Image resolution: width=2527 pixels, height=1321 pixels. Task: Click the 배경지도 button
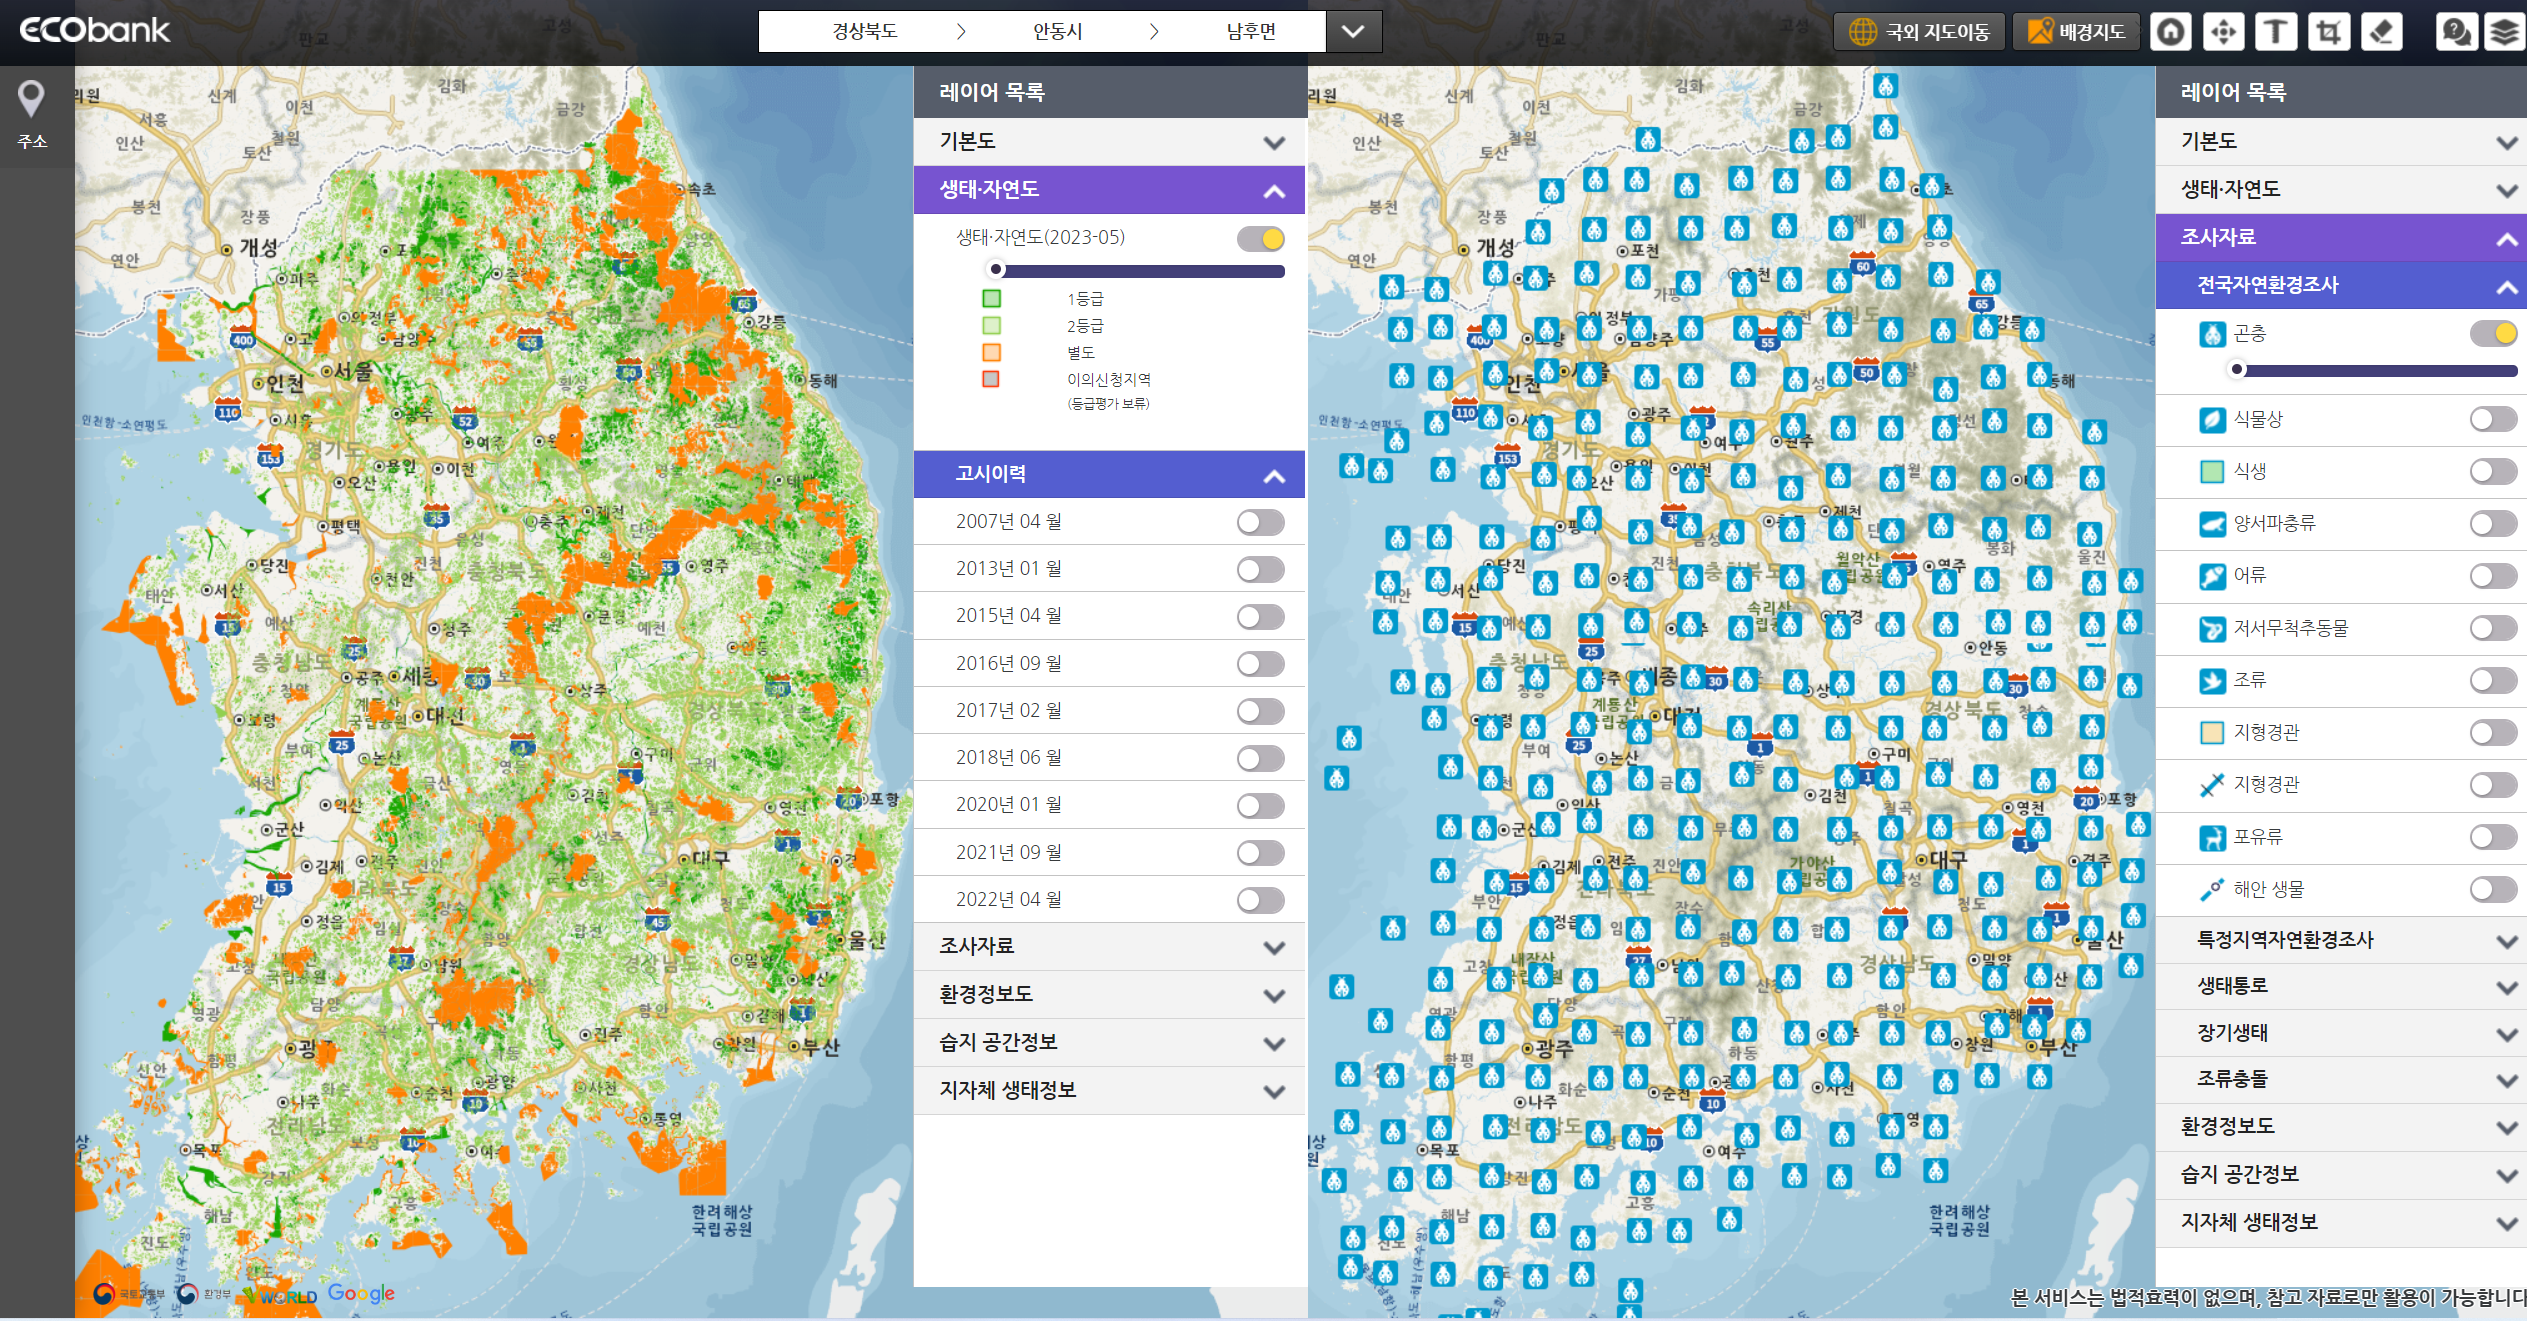(x=2077, y=32)
